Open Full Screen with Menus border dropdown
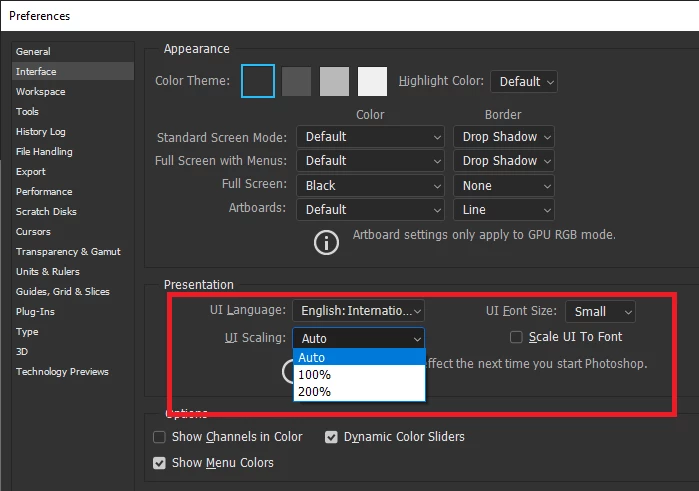699x491 pixels. (504, 161)
